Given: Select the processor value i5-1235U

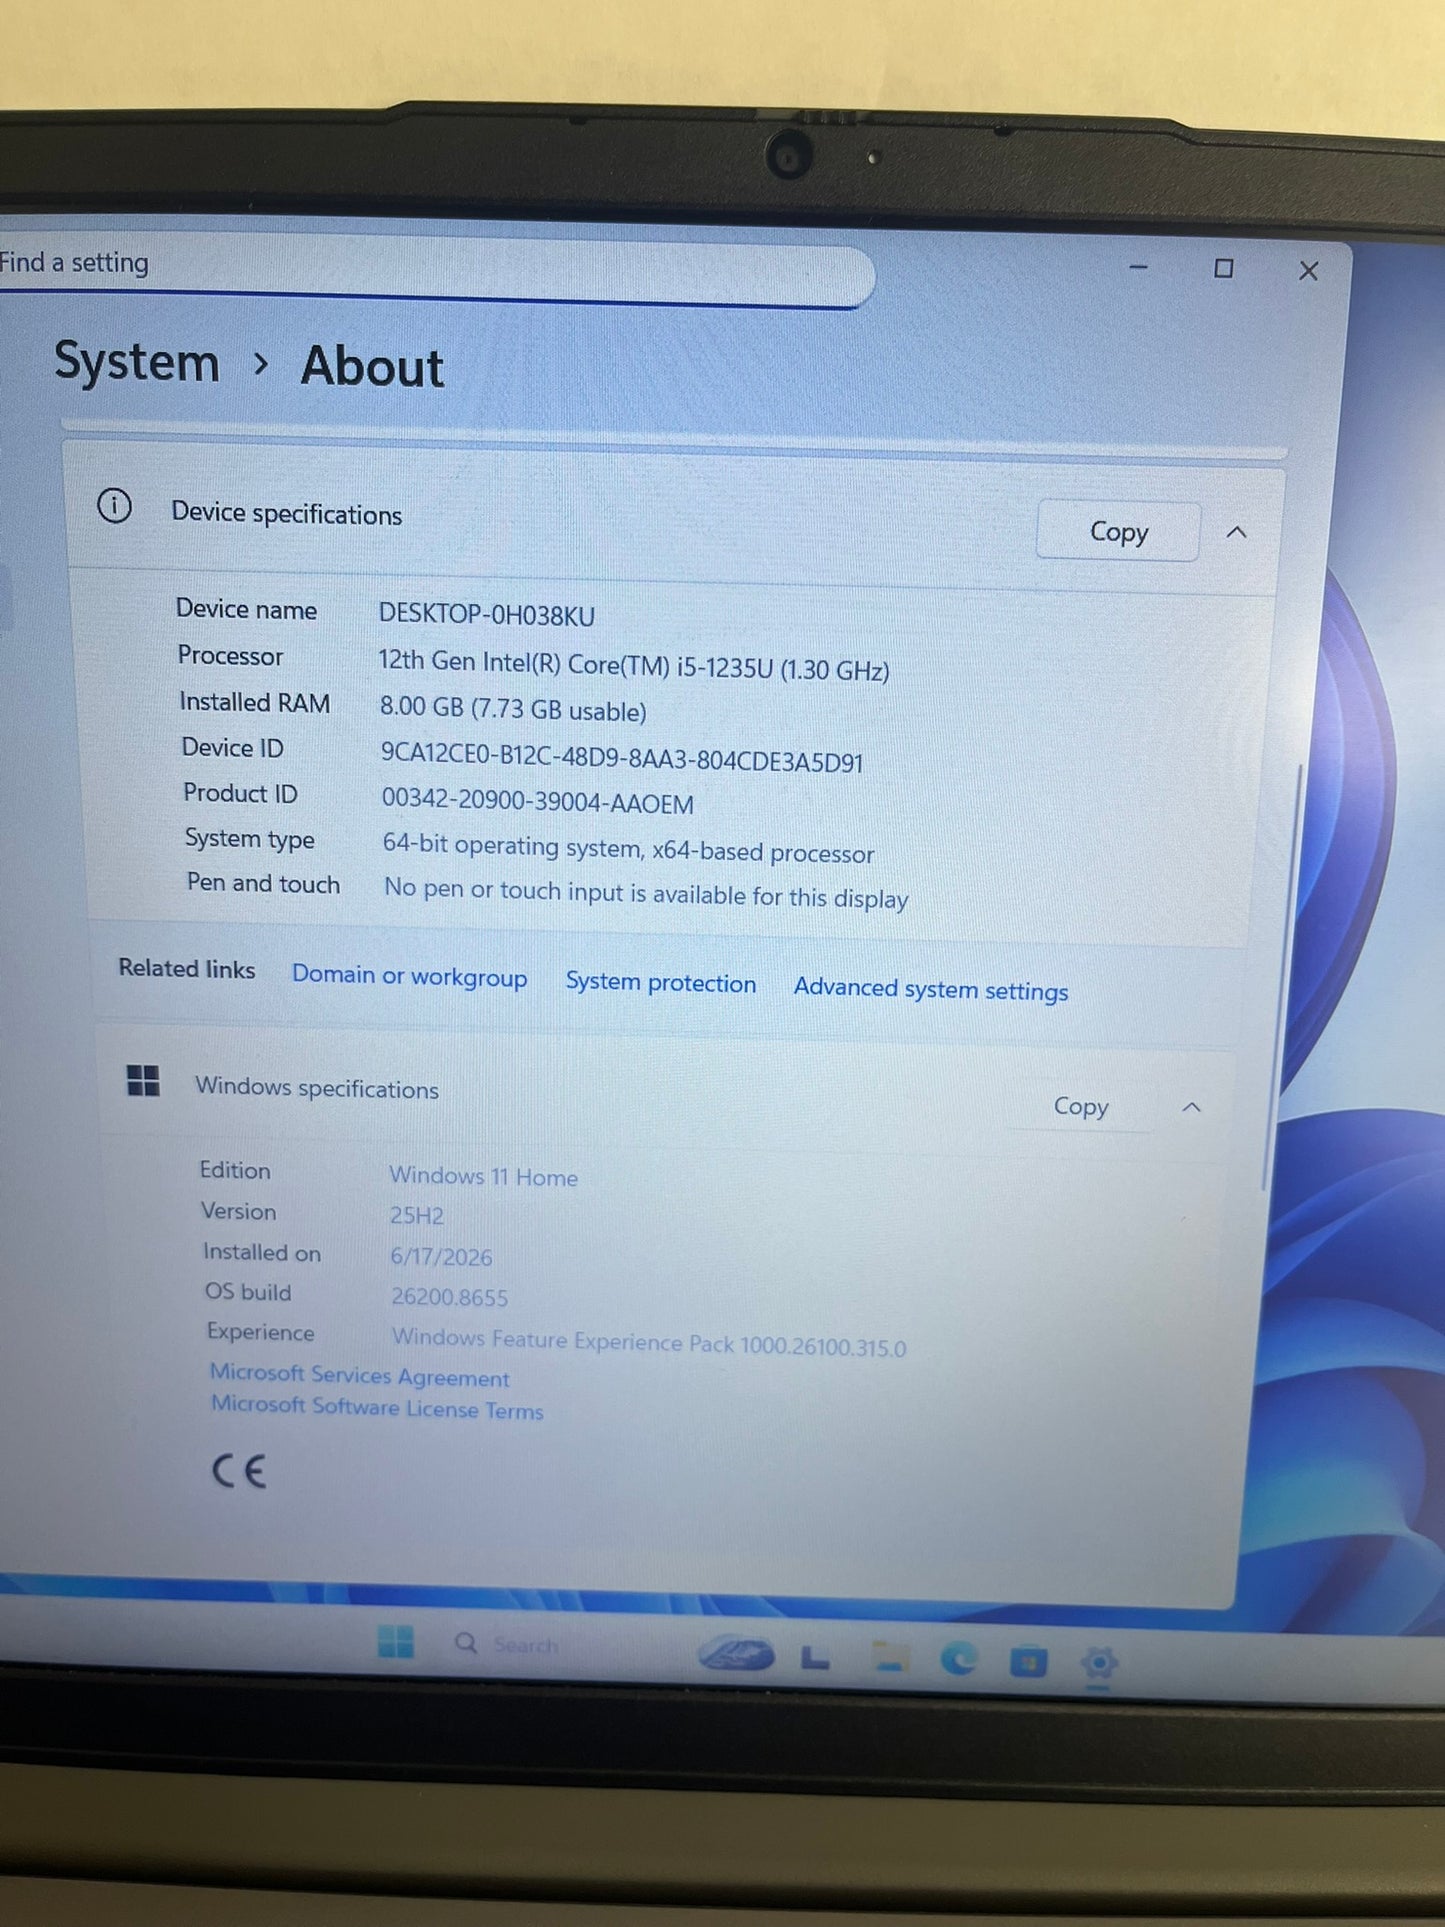Looking at the screenshot, I should click(x=634, y=665).
